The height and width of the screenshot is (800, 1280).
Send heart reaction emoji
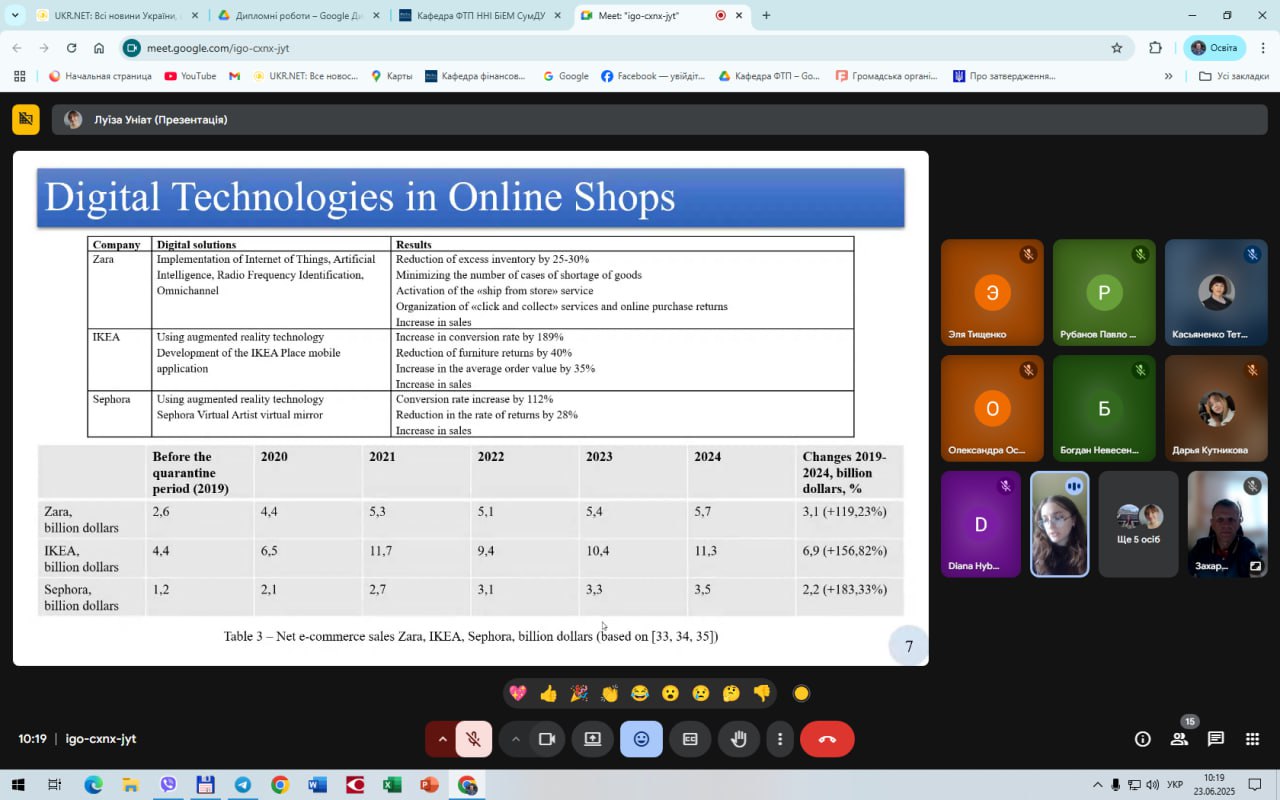518,693
